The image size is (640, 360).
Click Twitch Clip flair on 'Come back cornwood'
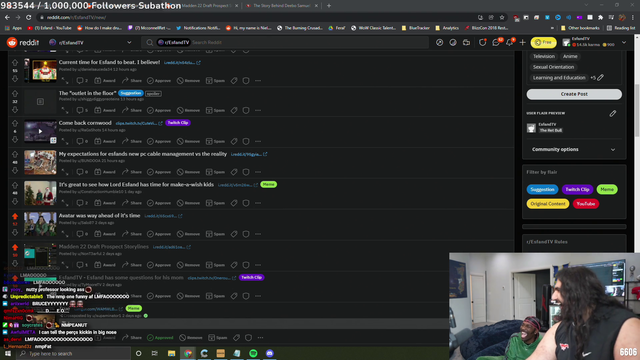click(x=178, y=123)
